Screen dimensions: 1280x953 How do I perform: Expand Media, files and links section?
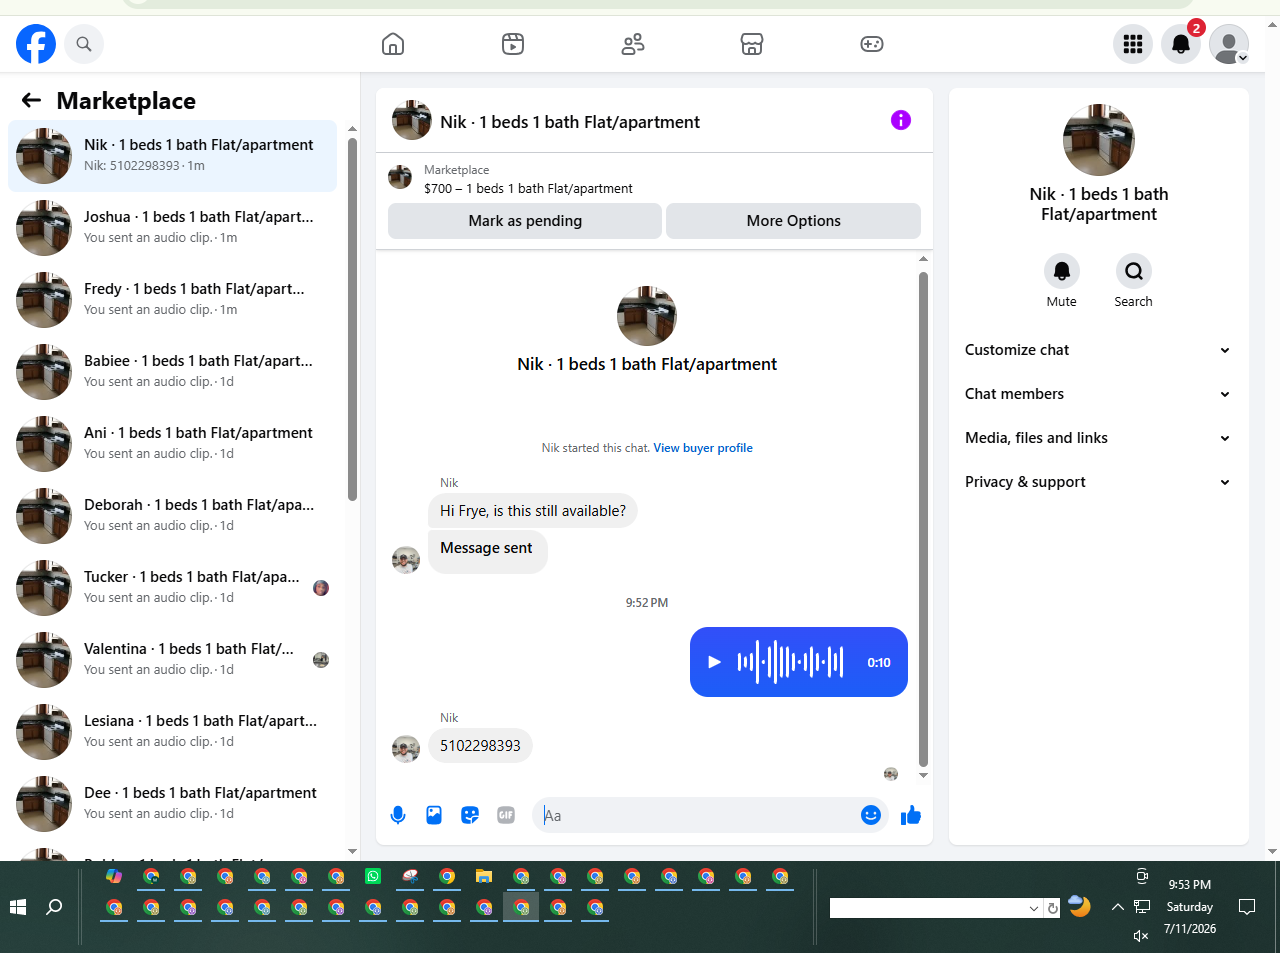tap(1098, 438)
